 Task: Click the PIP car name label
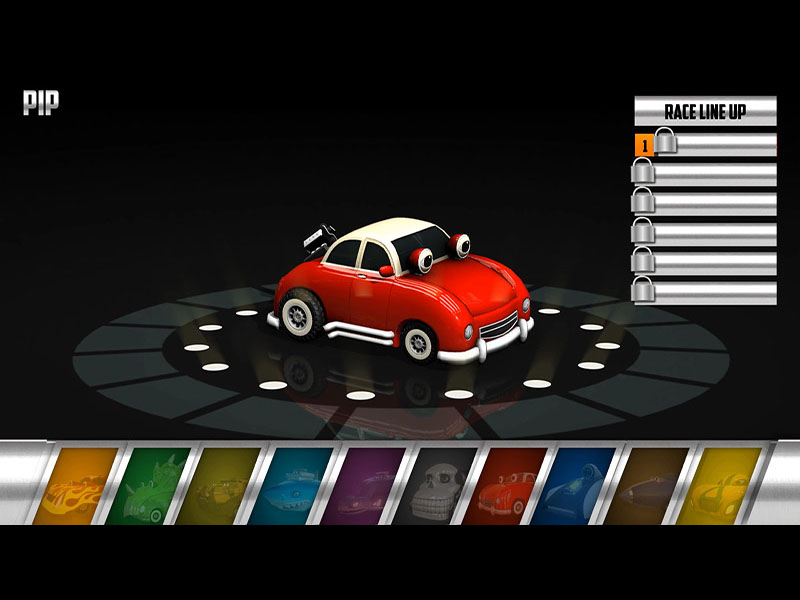pyautogui.click(x=41, y=103)
